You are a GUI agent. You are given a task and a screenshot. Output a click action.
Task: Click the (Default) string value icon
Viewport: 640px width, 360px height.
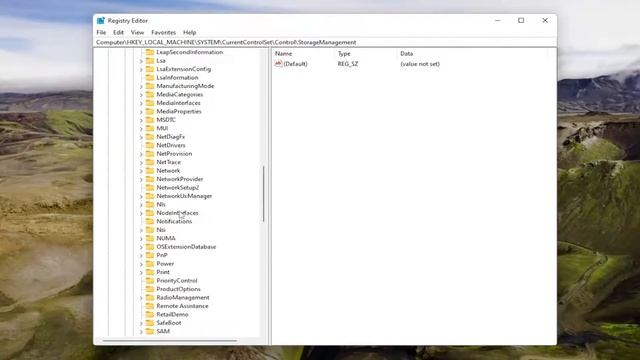click(278, 64)
